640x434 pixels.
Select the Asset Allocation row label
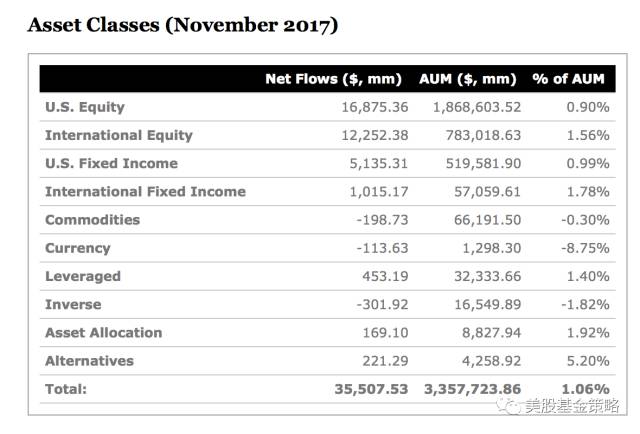(104, 333)
